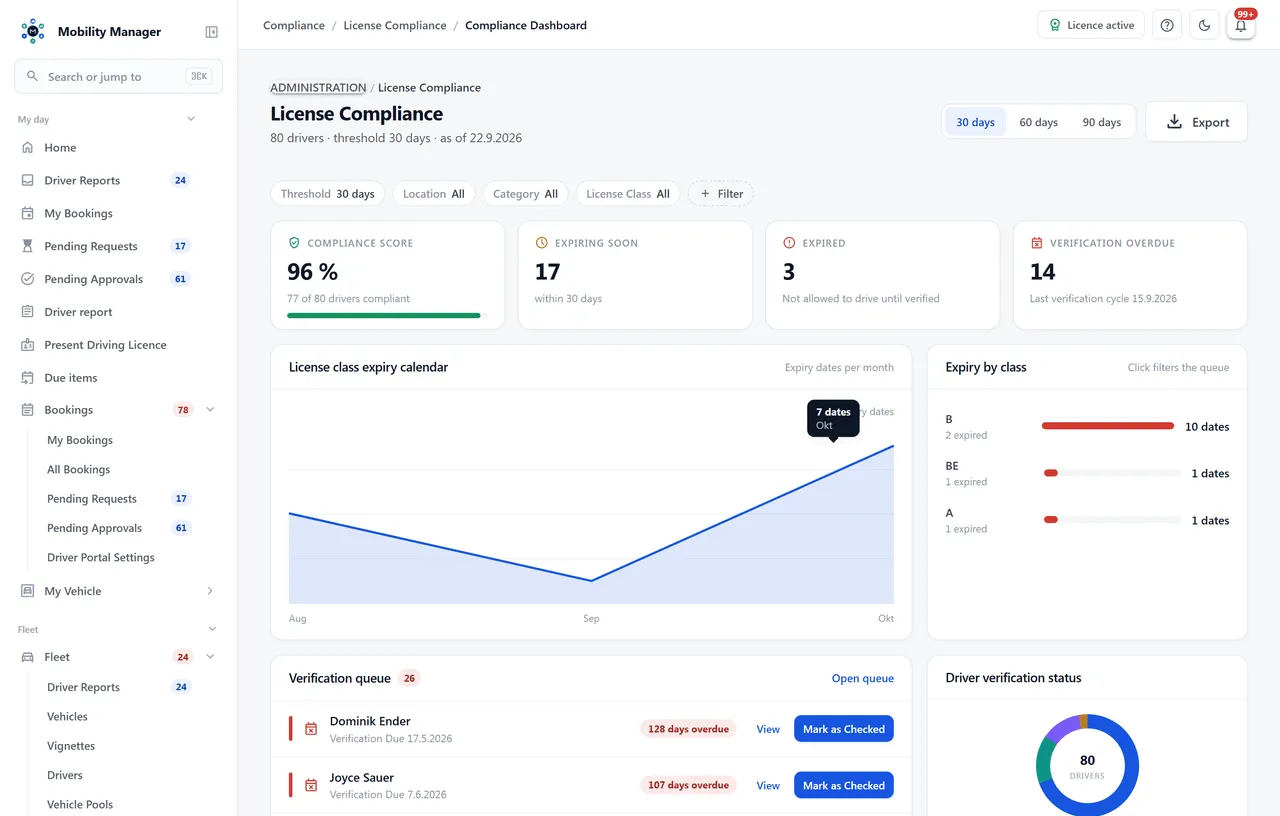The image size is (1280, 816).
Task: Click the Home icon in sidebar
Action: [x=27, y=148]
